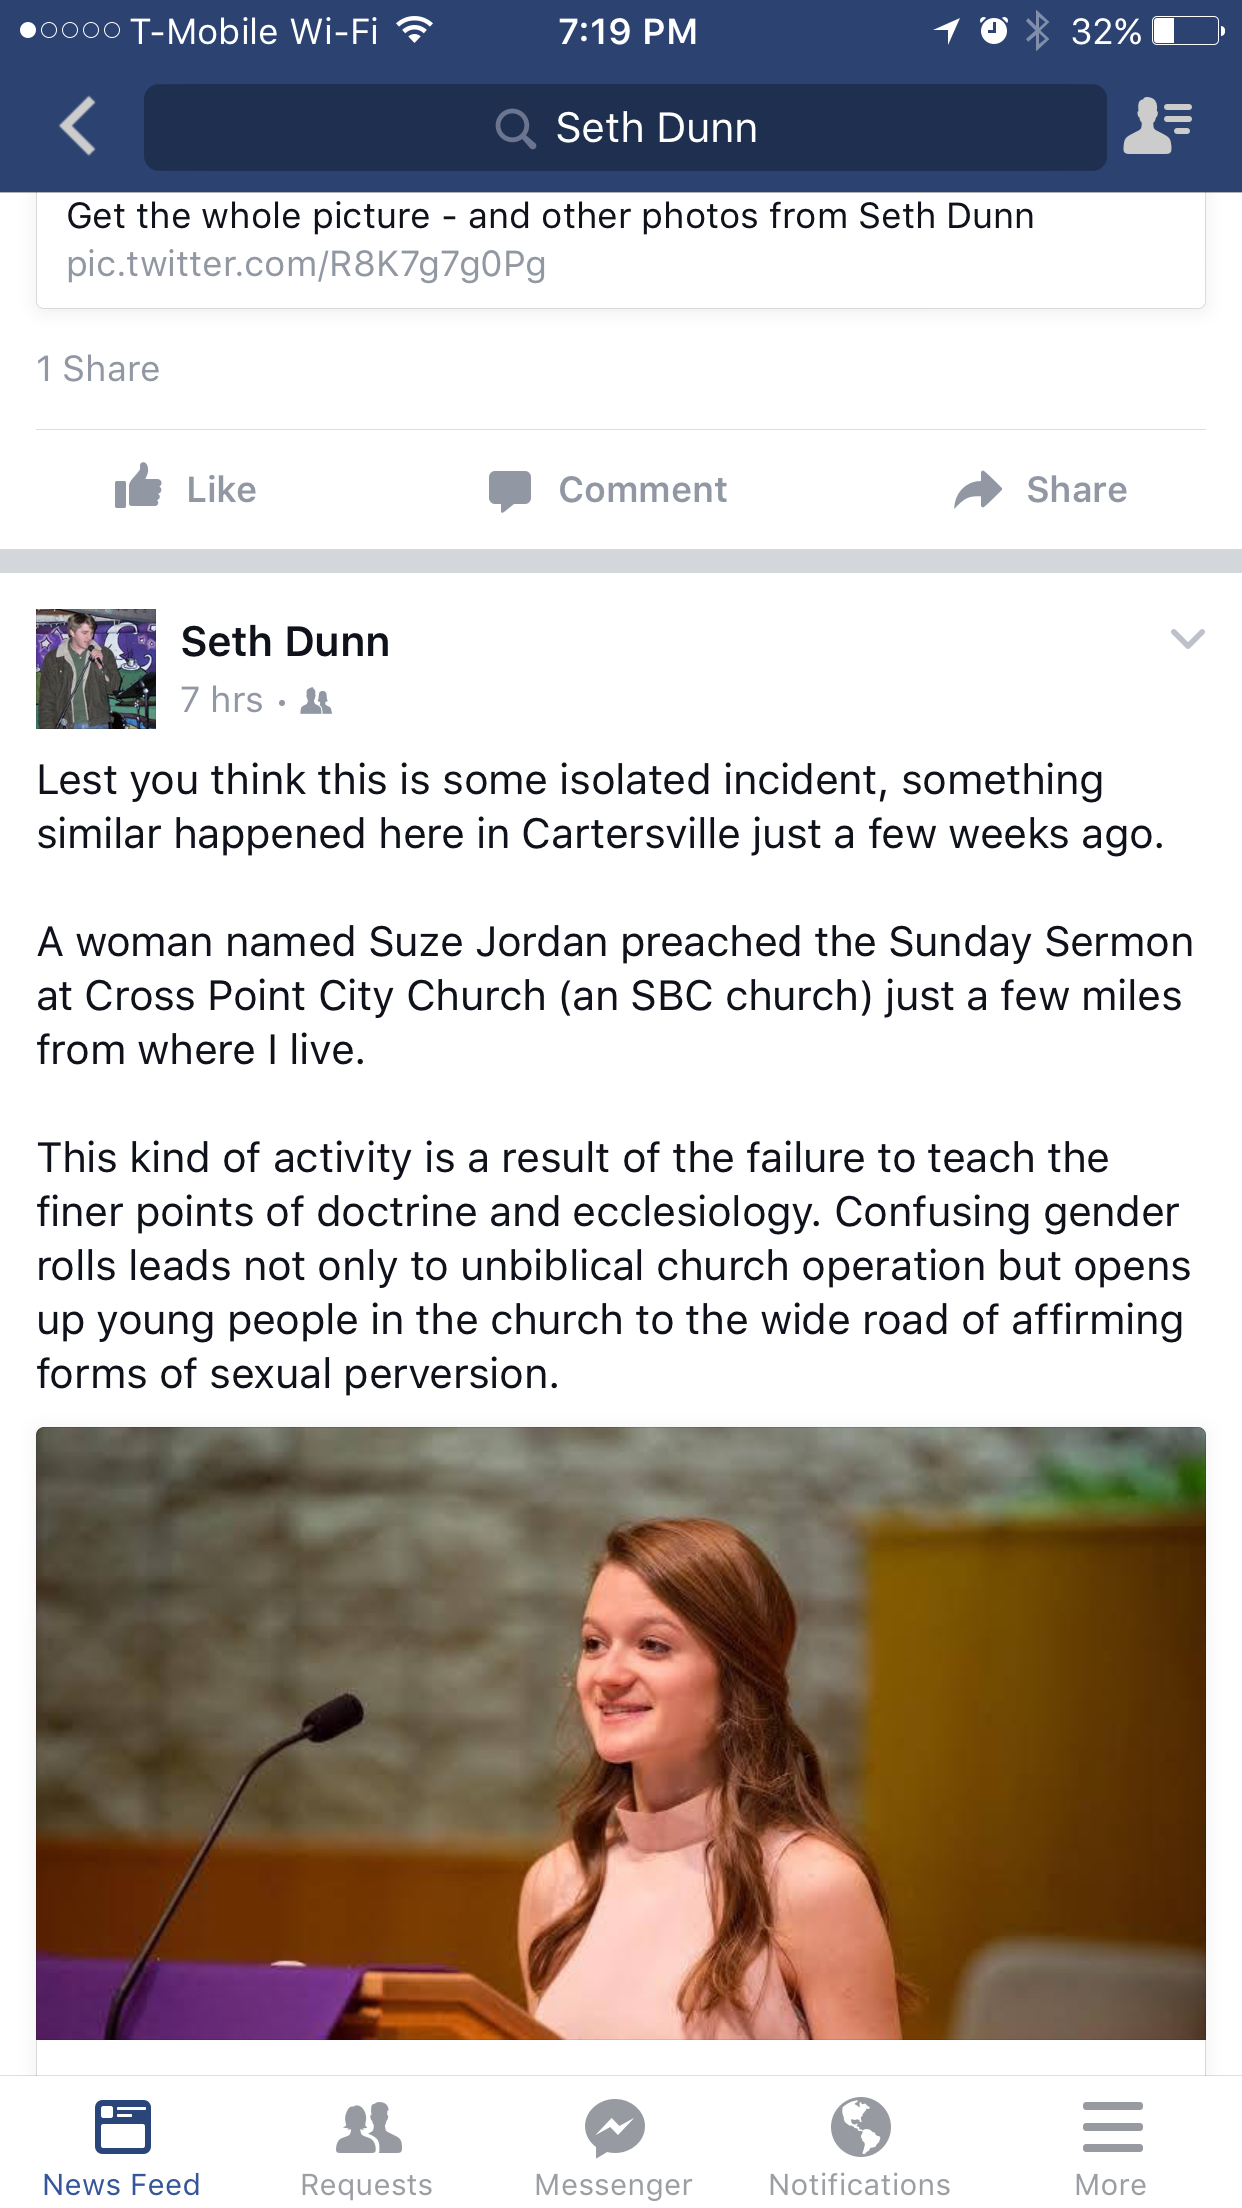This screenshot has height=2208, width=1242.
Task: Open the friends list icon in header
Action: tap(1157, 126)
